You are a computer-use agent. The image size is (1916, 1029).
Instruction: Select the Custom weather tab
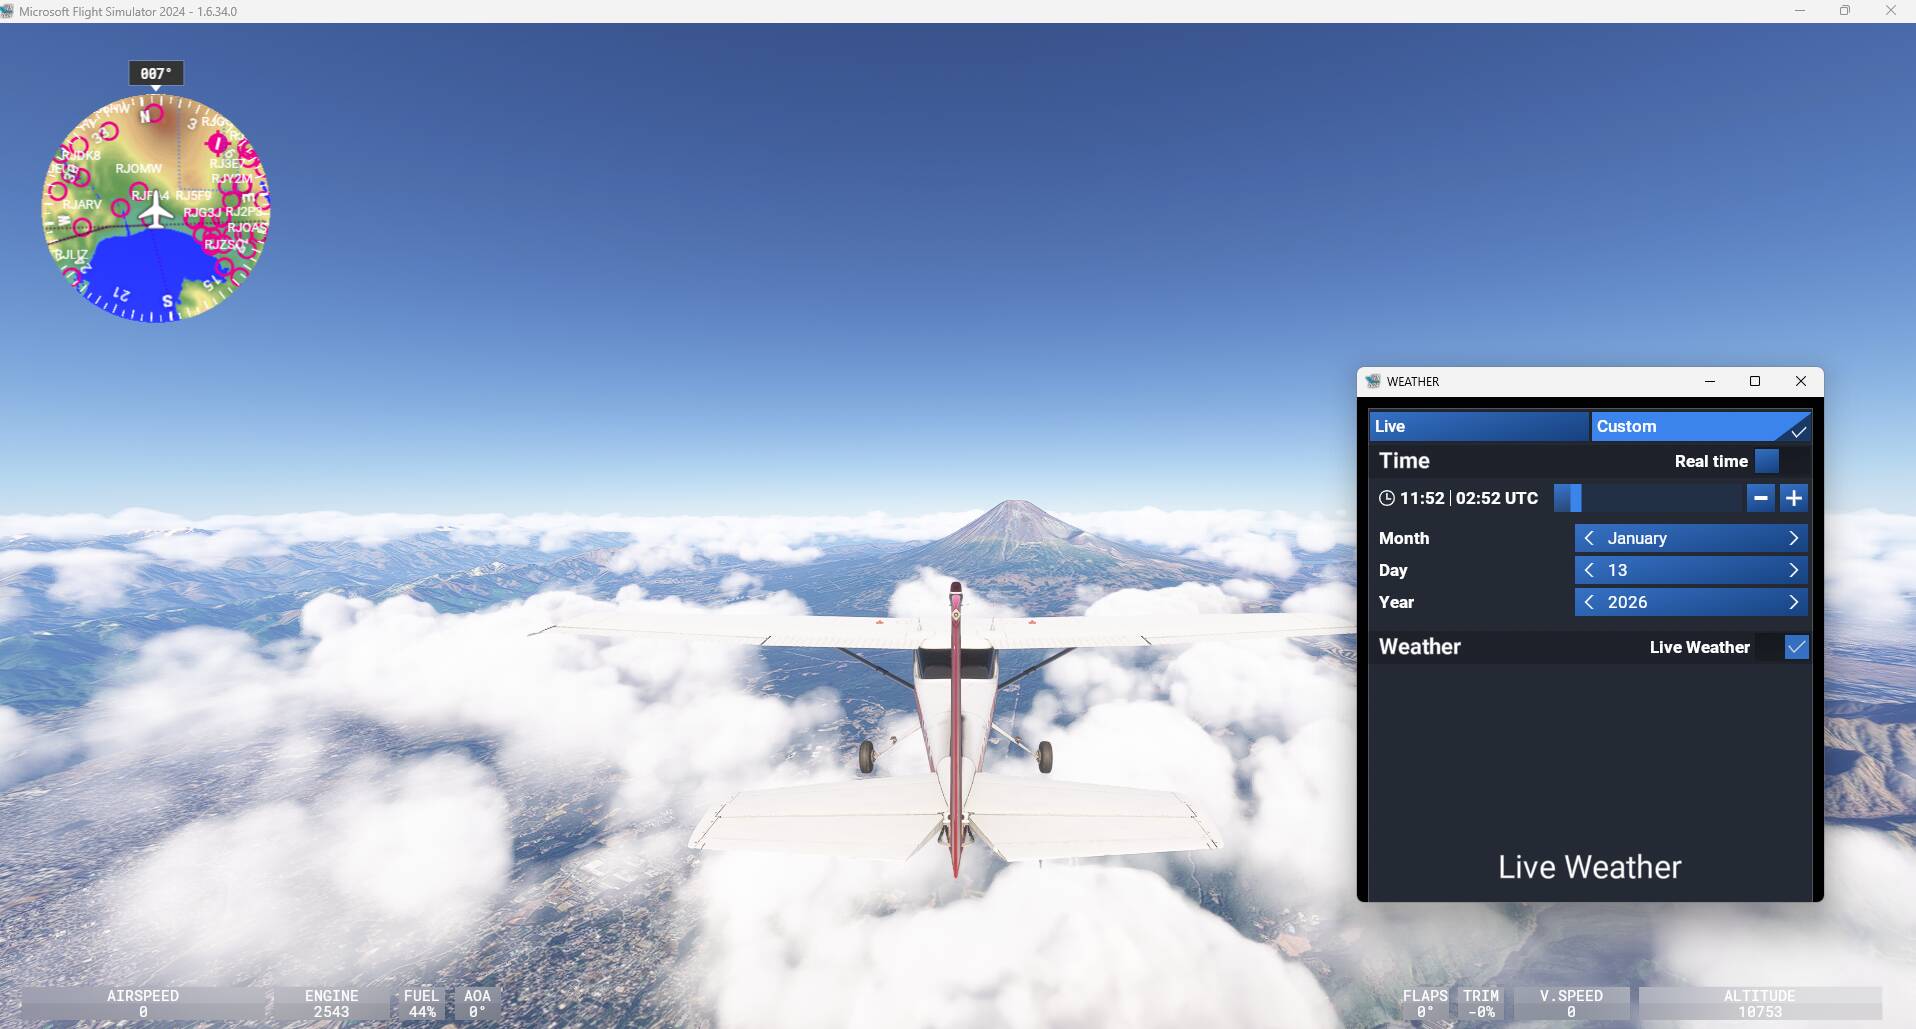[1700, 426]
